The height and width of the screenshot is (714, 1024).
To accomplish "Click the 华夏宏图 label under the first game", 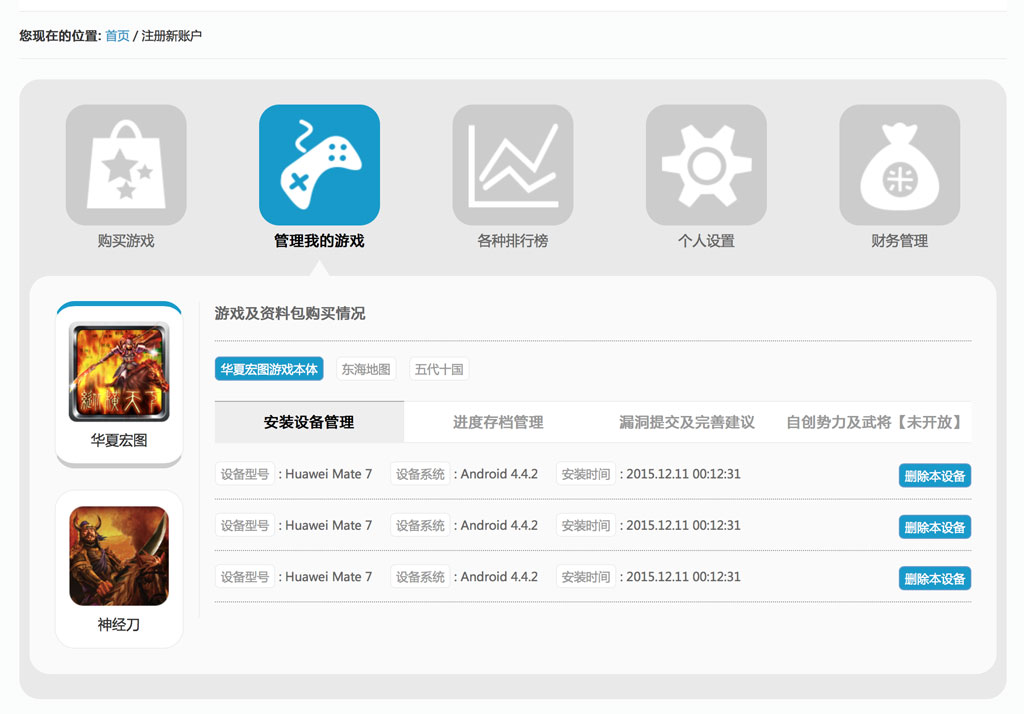I will (x=119, y=440).
